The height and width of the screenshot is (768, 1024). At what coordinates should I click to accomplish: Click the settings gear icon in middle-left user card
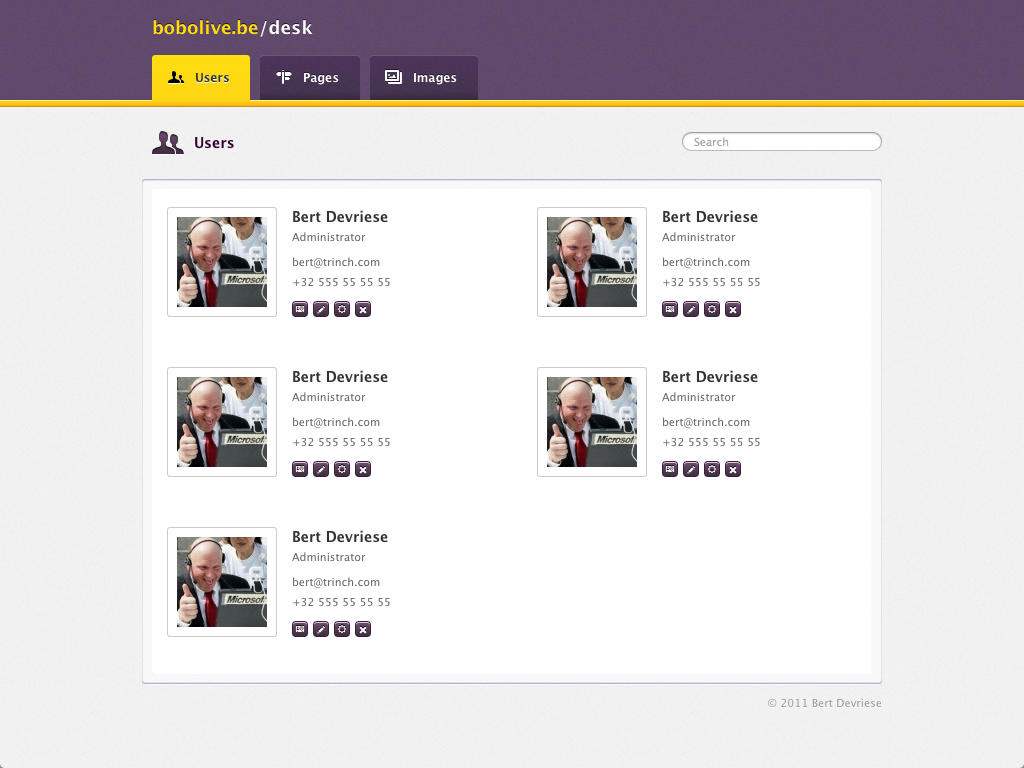[x=342, y=469]
